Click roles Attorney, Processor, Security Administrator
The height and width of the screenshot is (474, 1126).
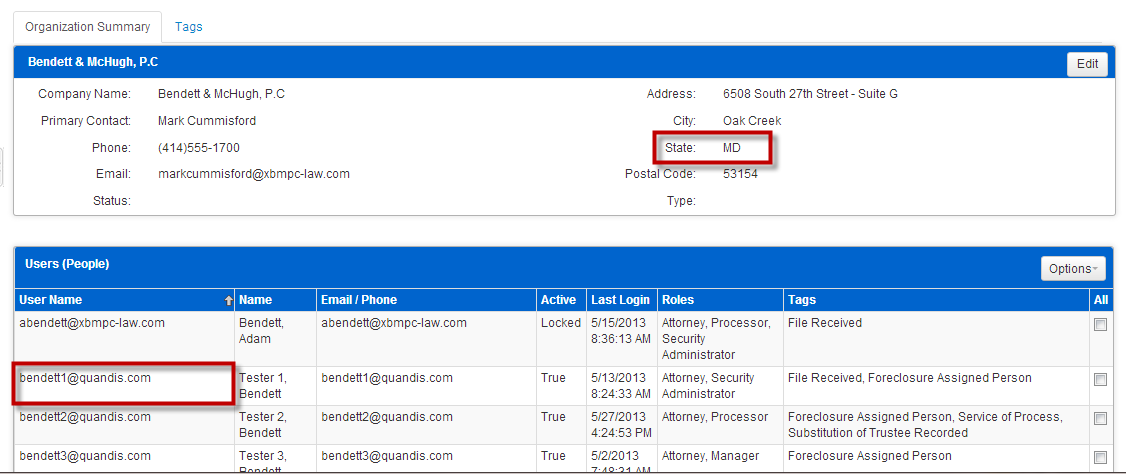pos(717,339)
